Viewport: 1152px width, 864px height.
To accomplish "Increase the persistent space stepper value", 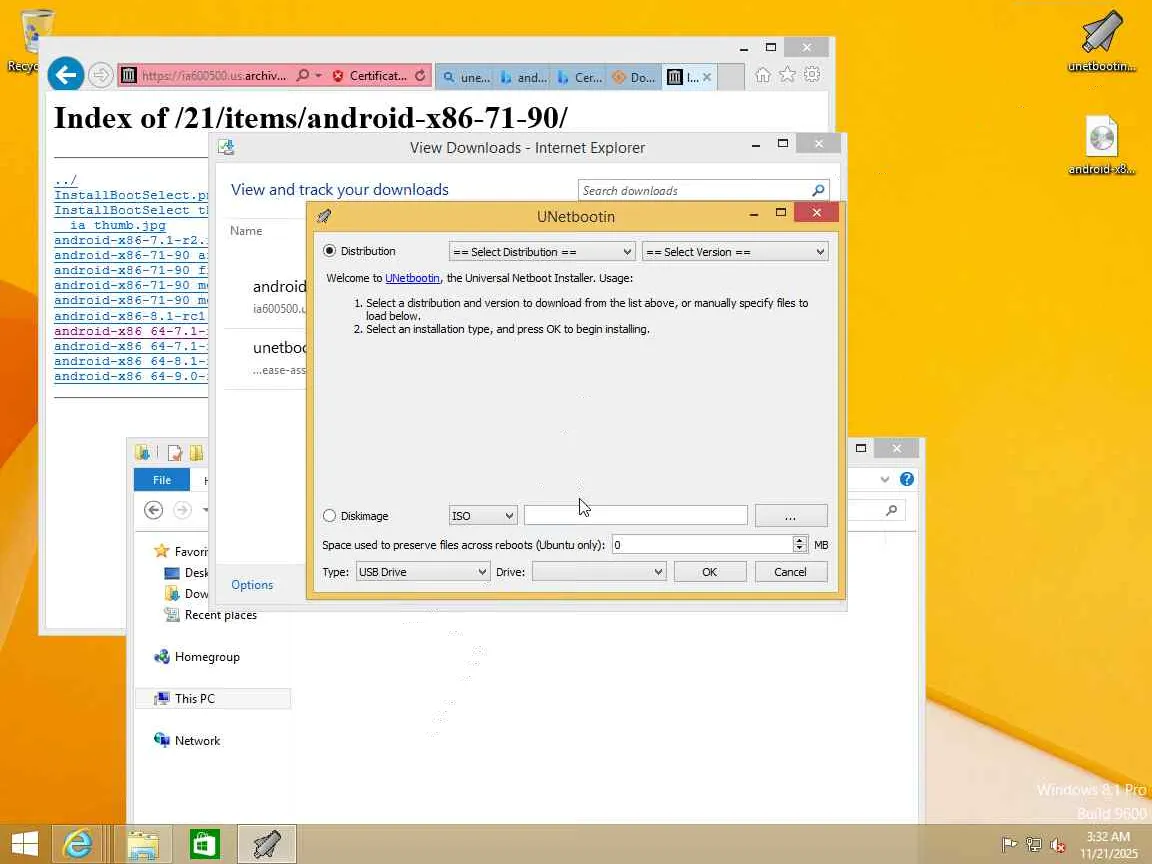I will 799,540.
